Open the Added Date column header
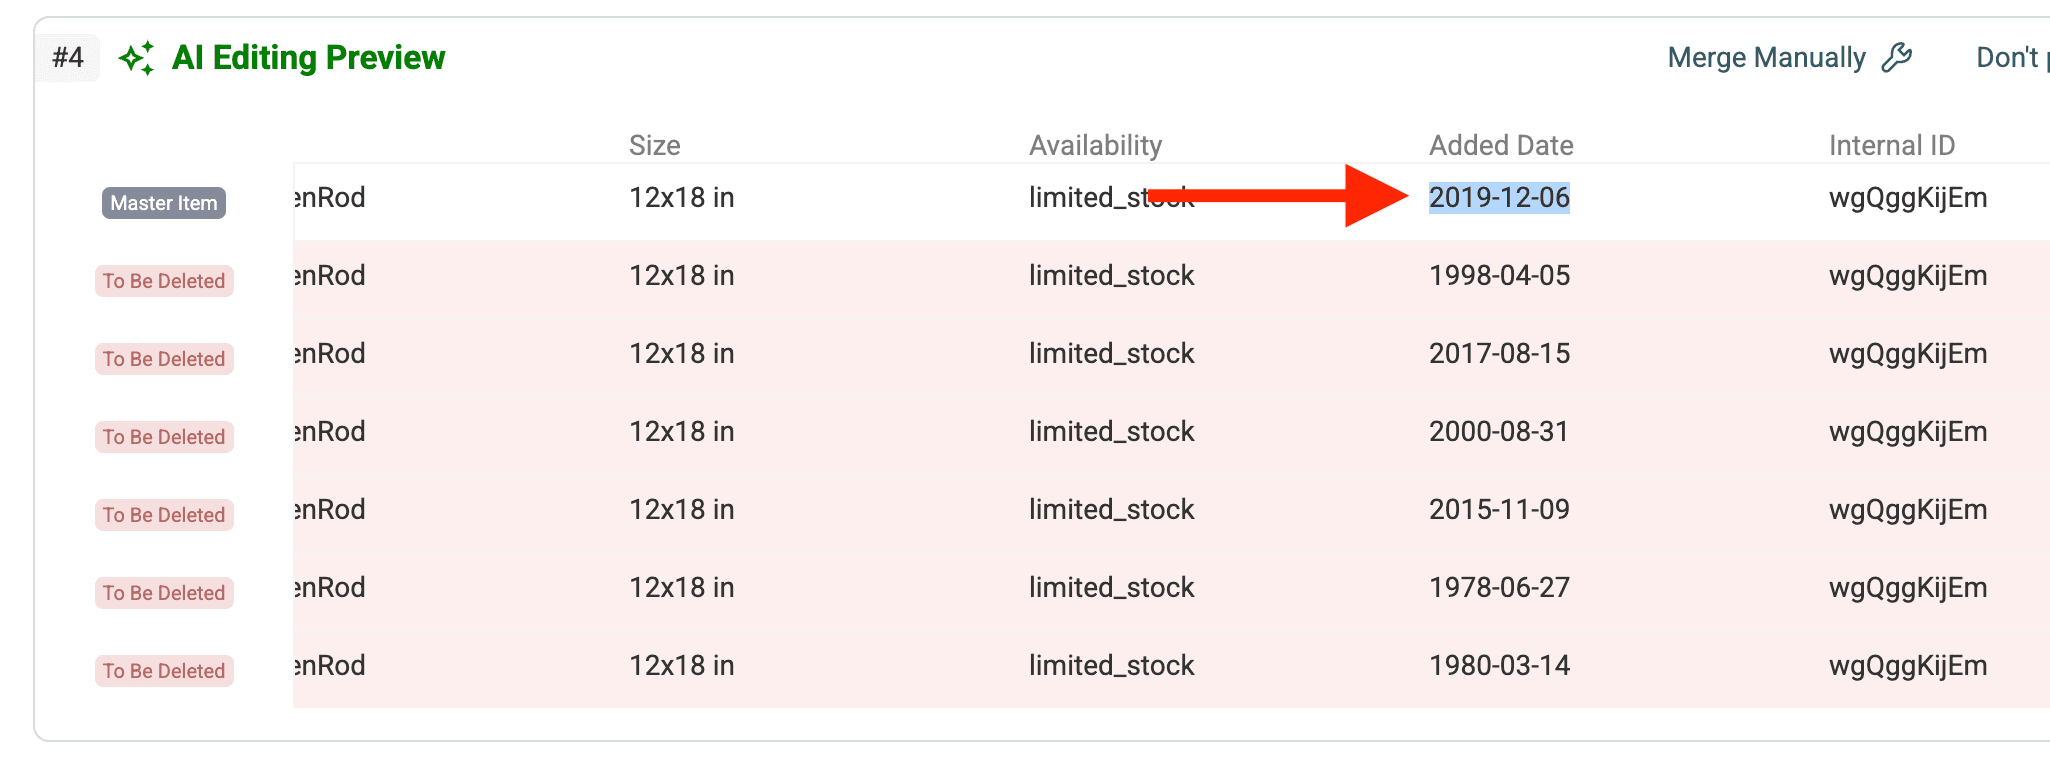The image size is (2050, 763). (1501, 145)
